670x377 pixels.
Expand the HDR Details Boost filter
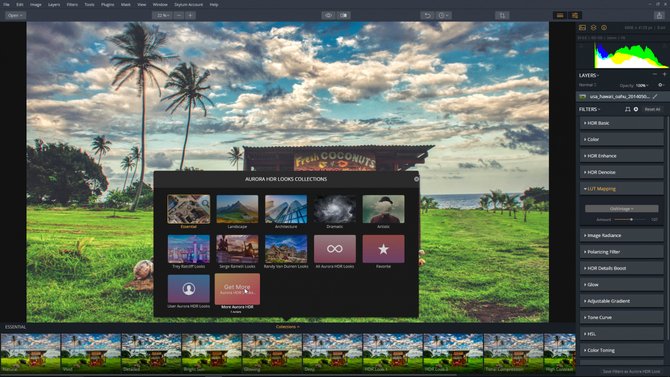pyautogui.click(x=621, y=268)
